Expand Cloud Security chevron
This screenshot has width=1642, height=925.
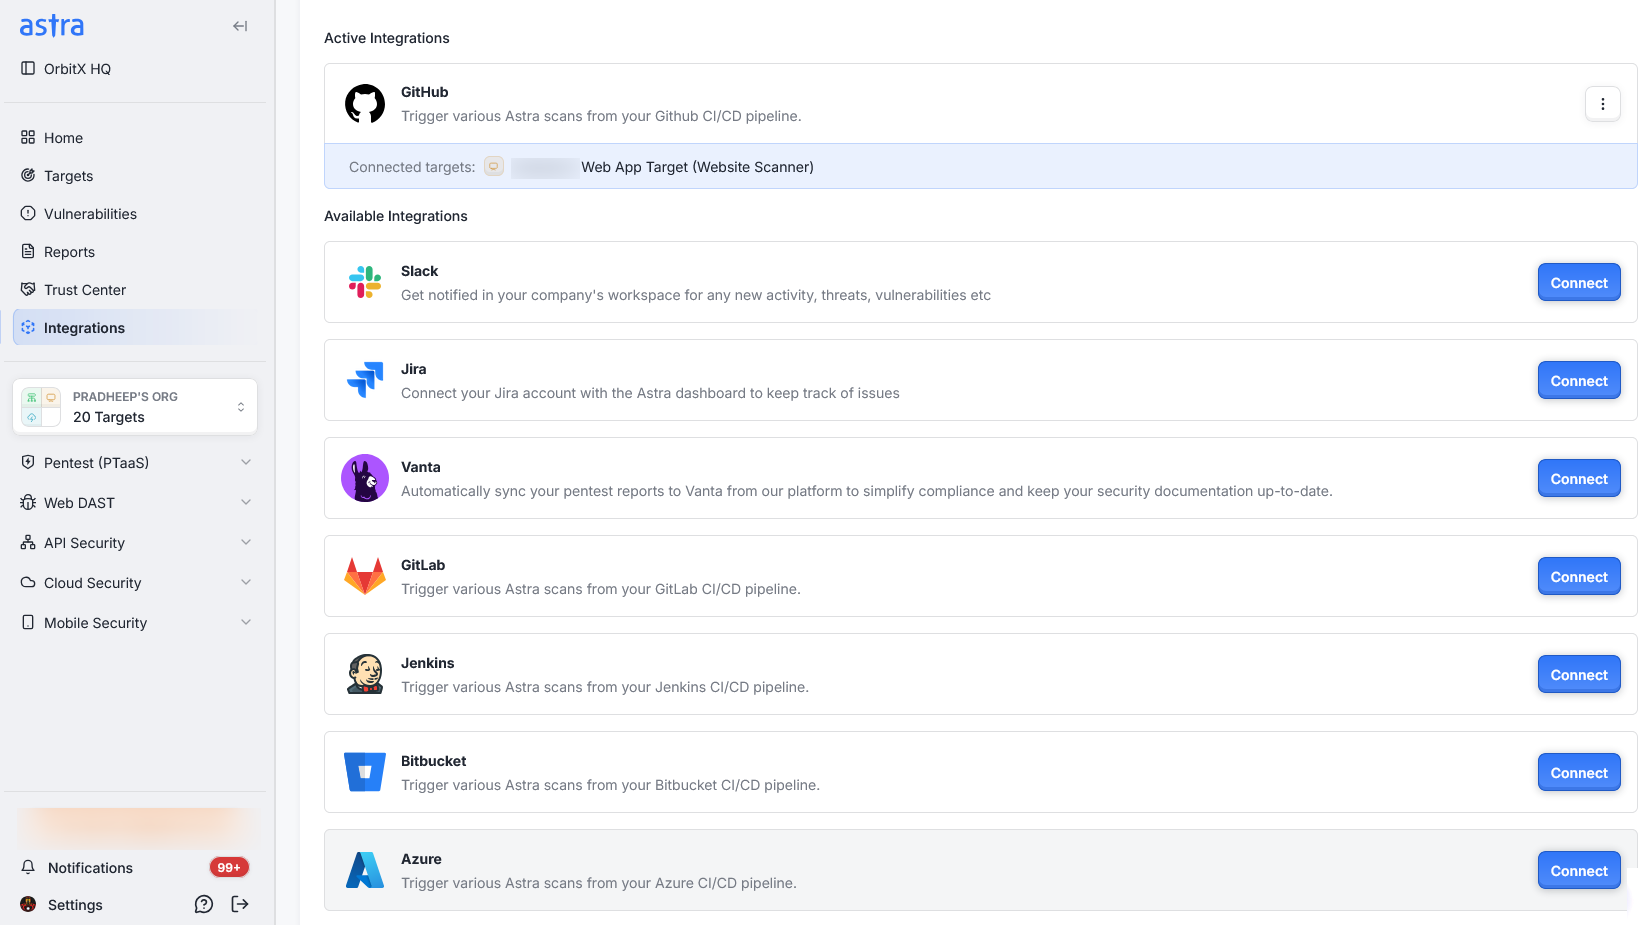(x=246, y=582)
